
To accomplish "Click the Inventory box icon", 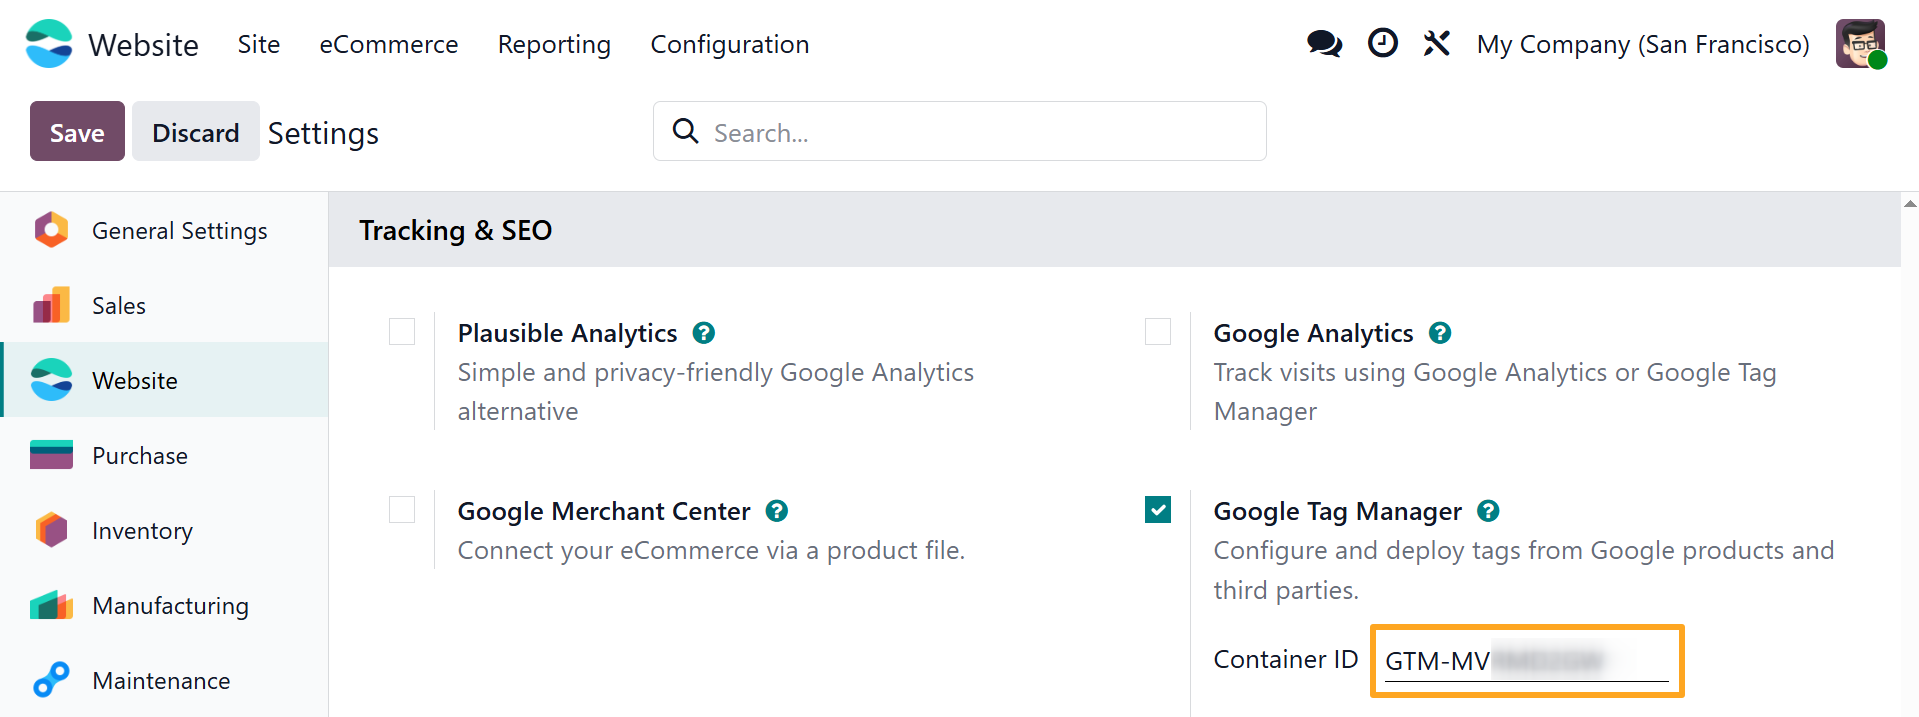I will [x=51, y=530].
